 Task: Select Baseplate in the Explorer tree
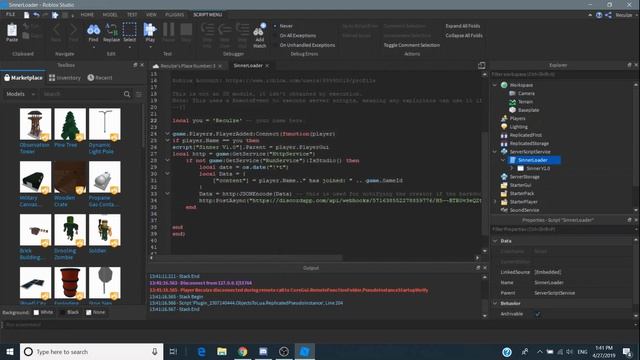pyautogui.click(x=528, y=110)
